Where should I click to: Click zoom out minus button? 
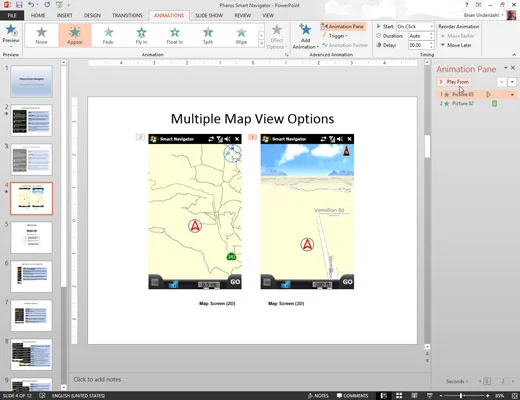point(441,396)
